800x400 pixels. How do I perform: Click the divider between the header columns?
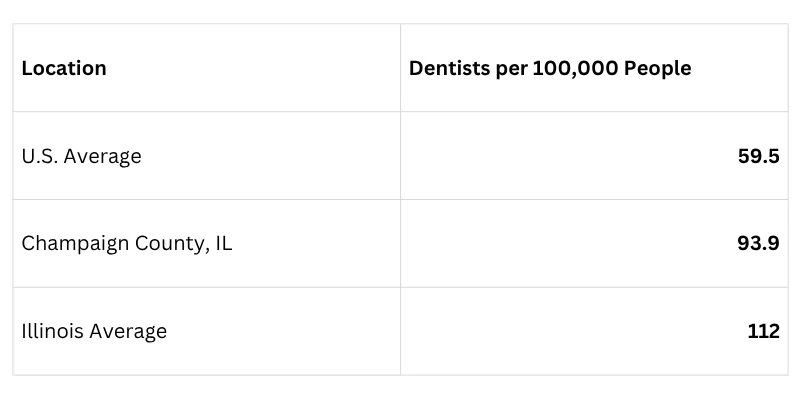[401, 67]
